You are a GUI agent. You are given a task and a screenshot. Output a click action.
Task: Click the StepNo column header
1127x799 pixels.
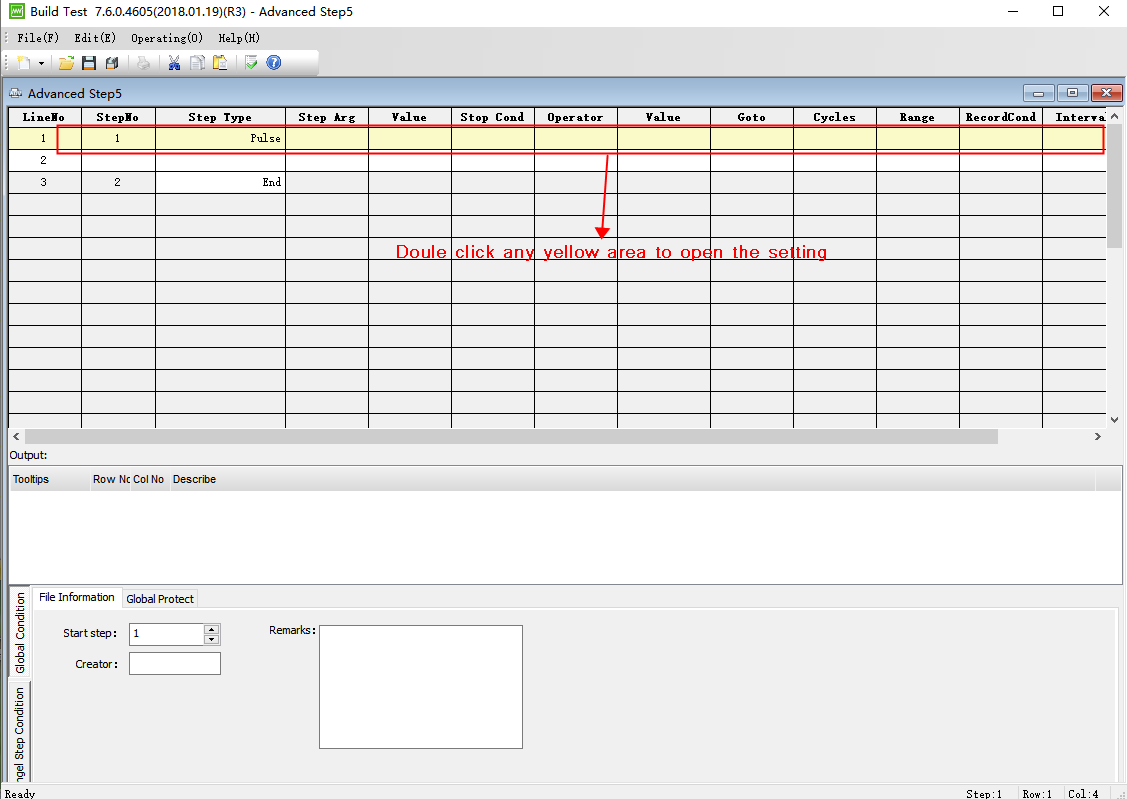pos(118,117)
